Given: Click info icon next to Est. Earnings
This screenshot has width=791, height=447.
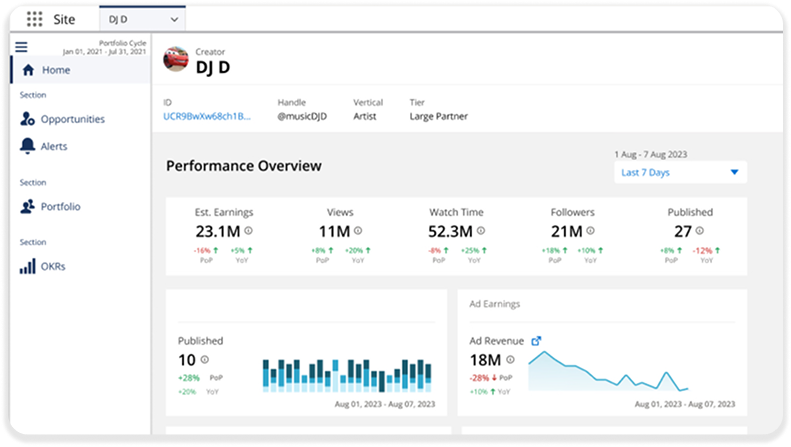Looking at the screenshot, I should pyautogui.click(x=248, y=230).
